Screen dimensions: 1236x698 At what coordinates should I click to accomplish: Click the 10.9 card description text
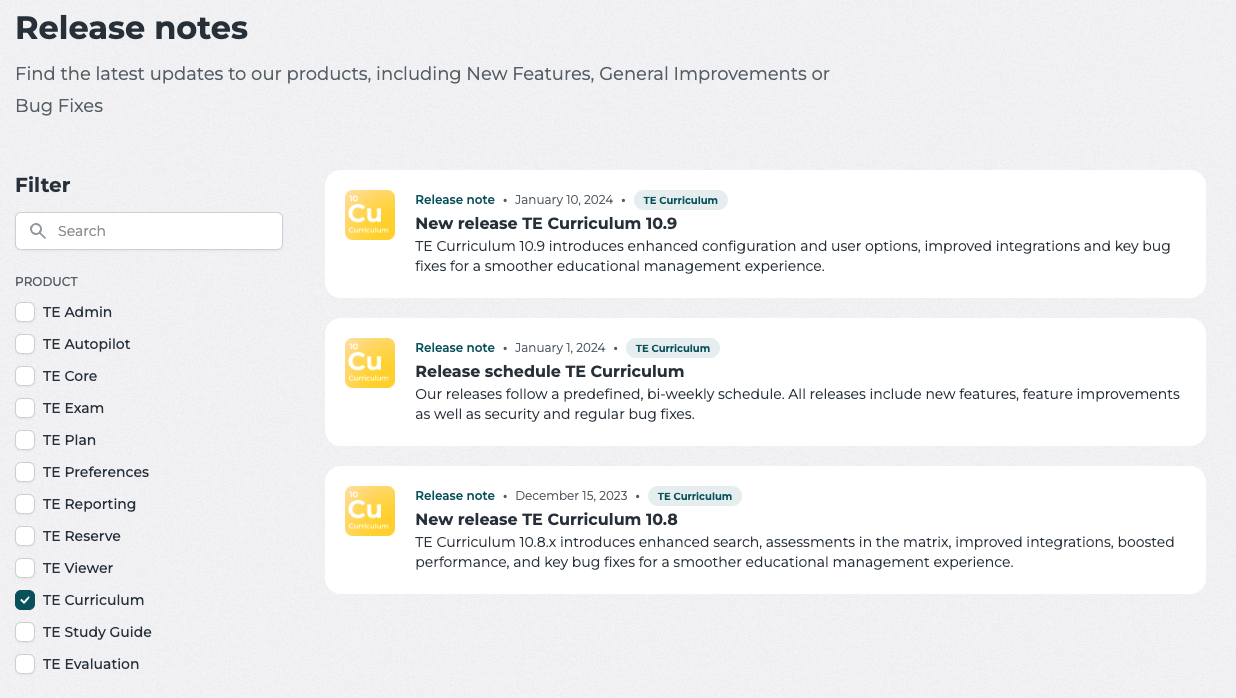[793, 256]
